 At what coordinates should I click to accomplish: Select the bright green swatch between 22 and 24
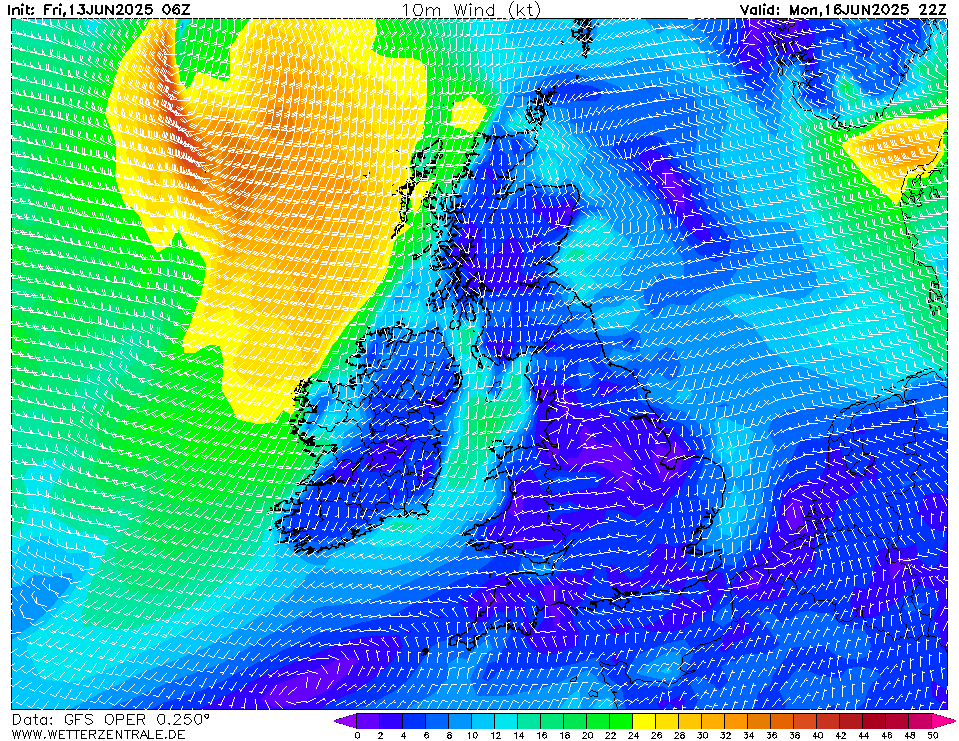coord(621,721)
